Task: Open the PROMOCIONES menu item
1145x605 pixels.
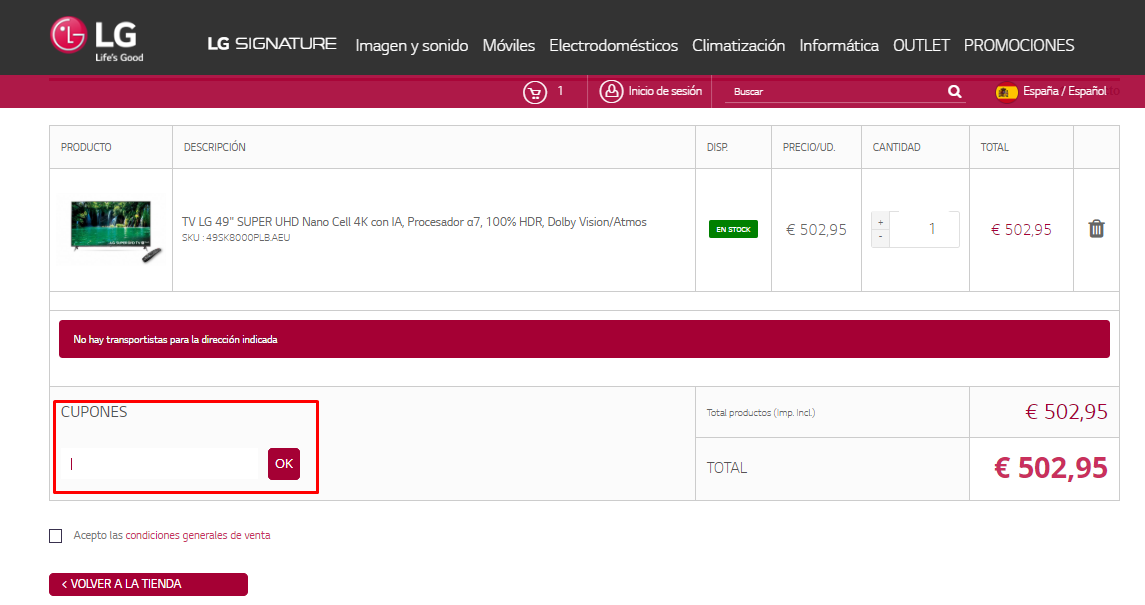Action: (x=1018, y=46)
